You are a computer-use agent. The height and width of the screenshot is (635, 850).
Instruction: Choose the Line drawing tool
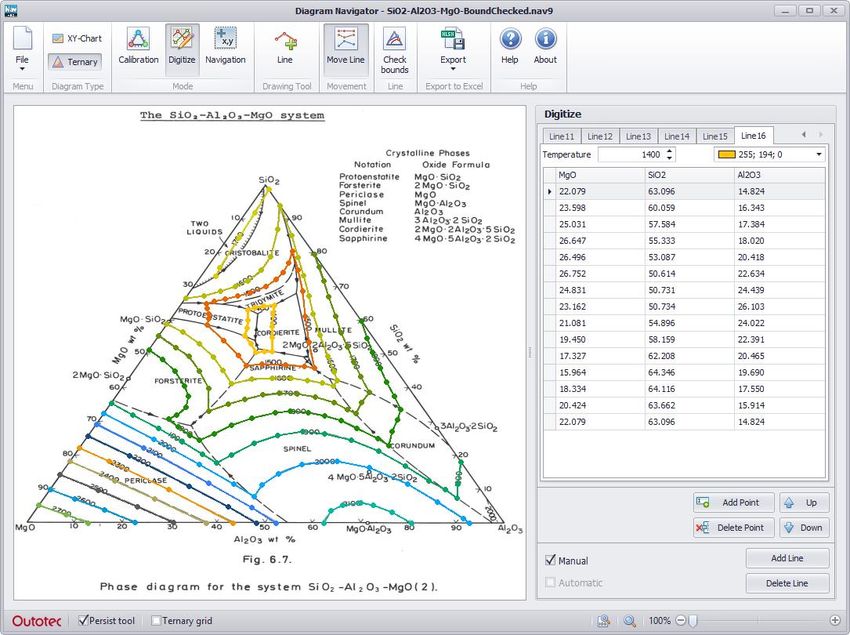coord(285,46)
